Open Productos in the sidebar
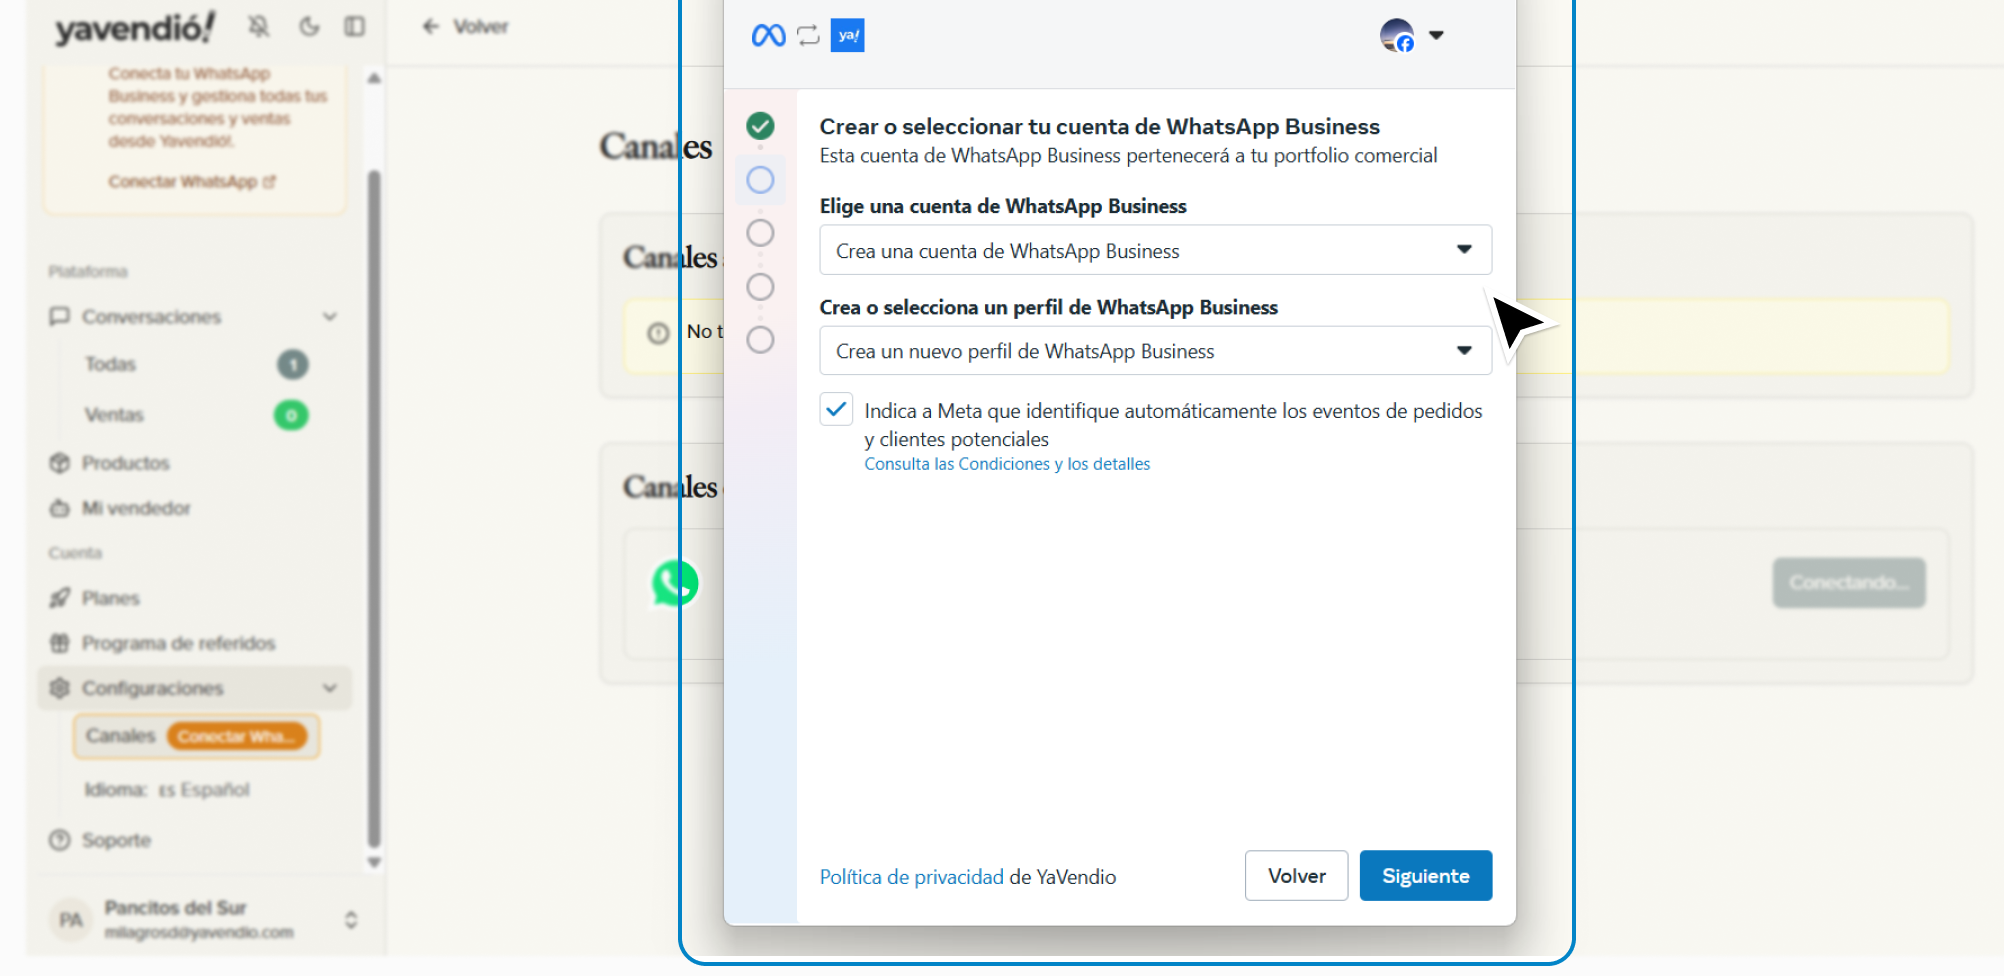Image resolution: width=2004 pixels, height=976 pixels. click(x=126, y=463)
